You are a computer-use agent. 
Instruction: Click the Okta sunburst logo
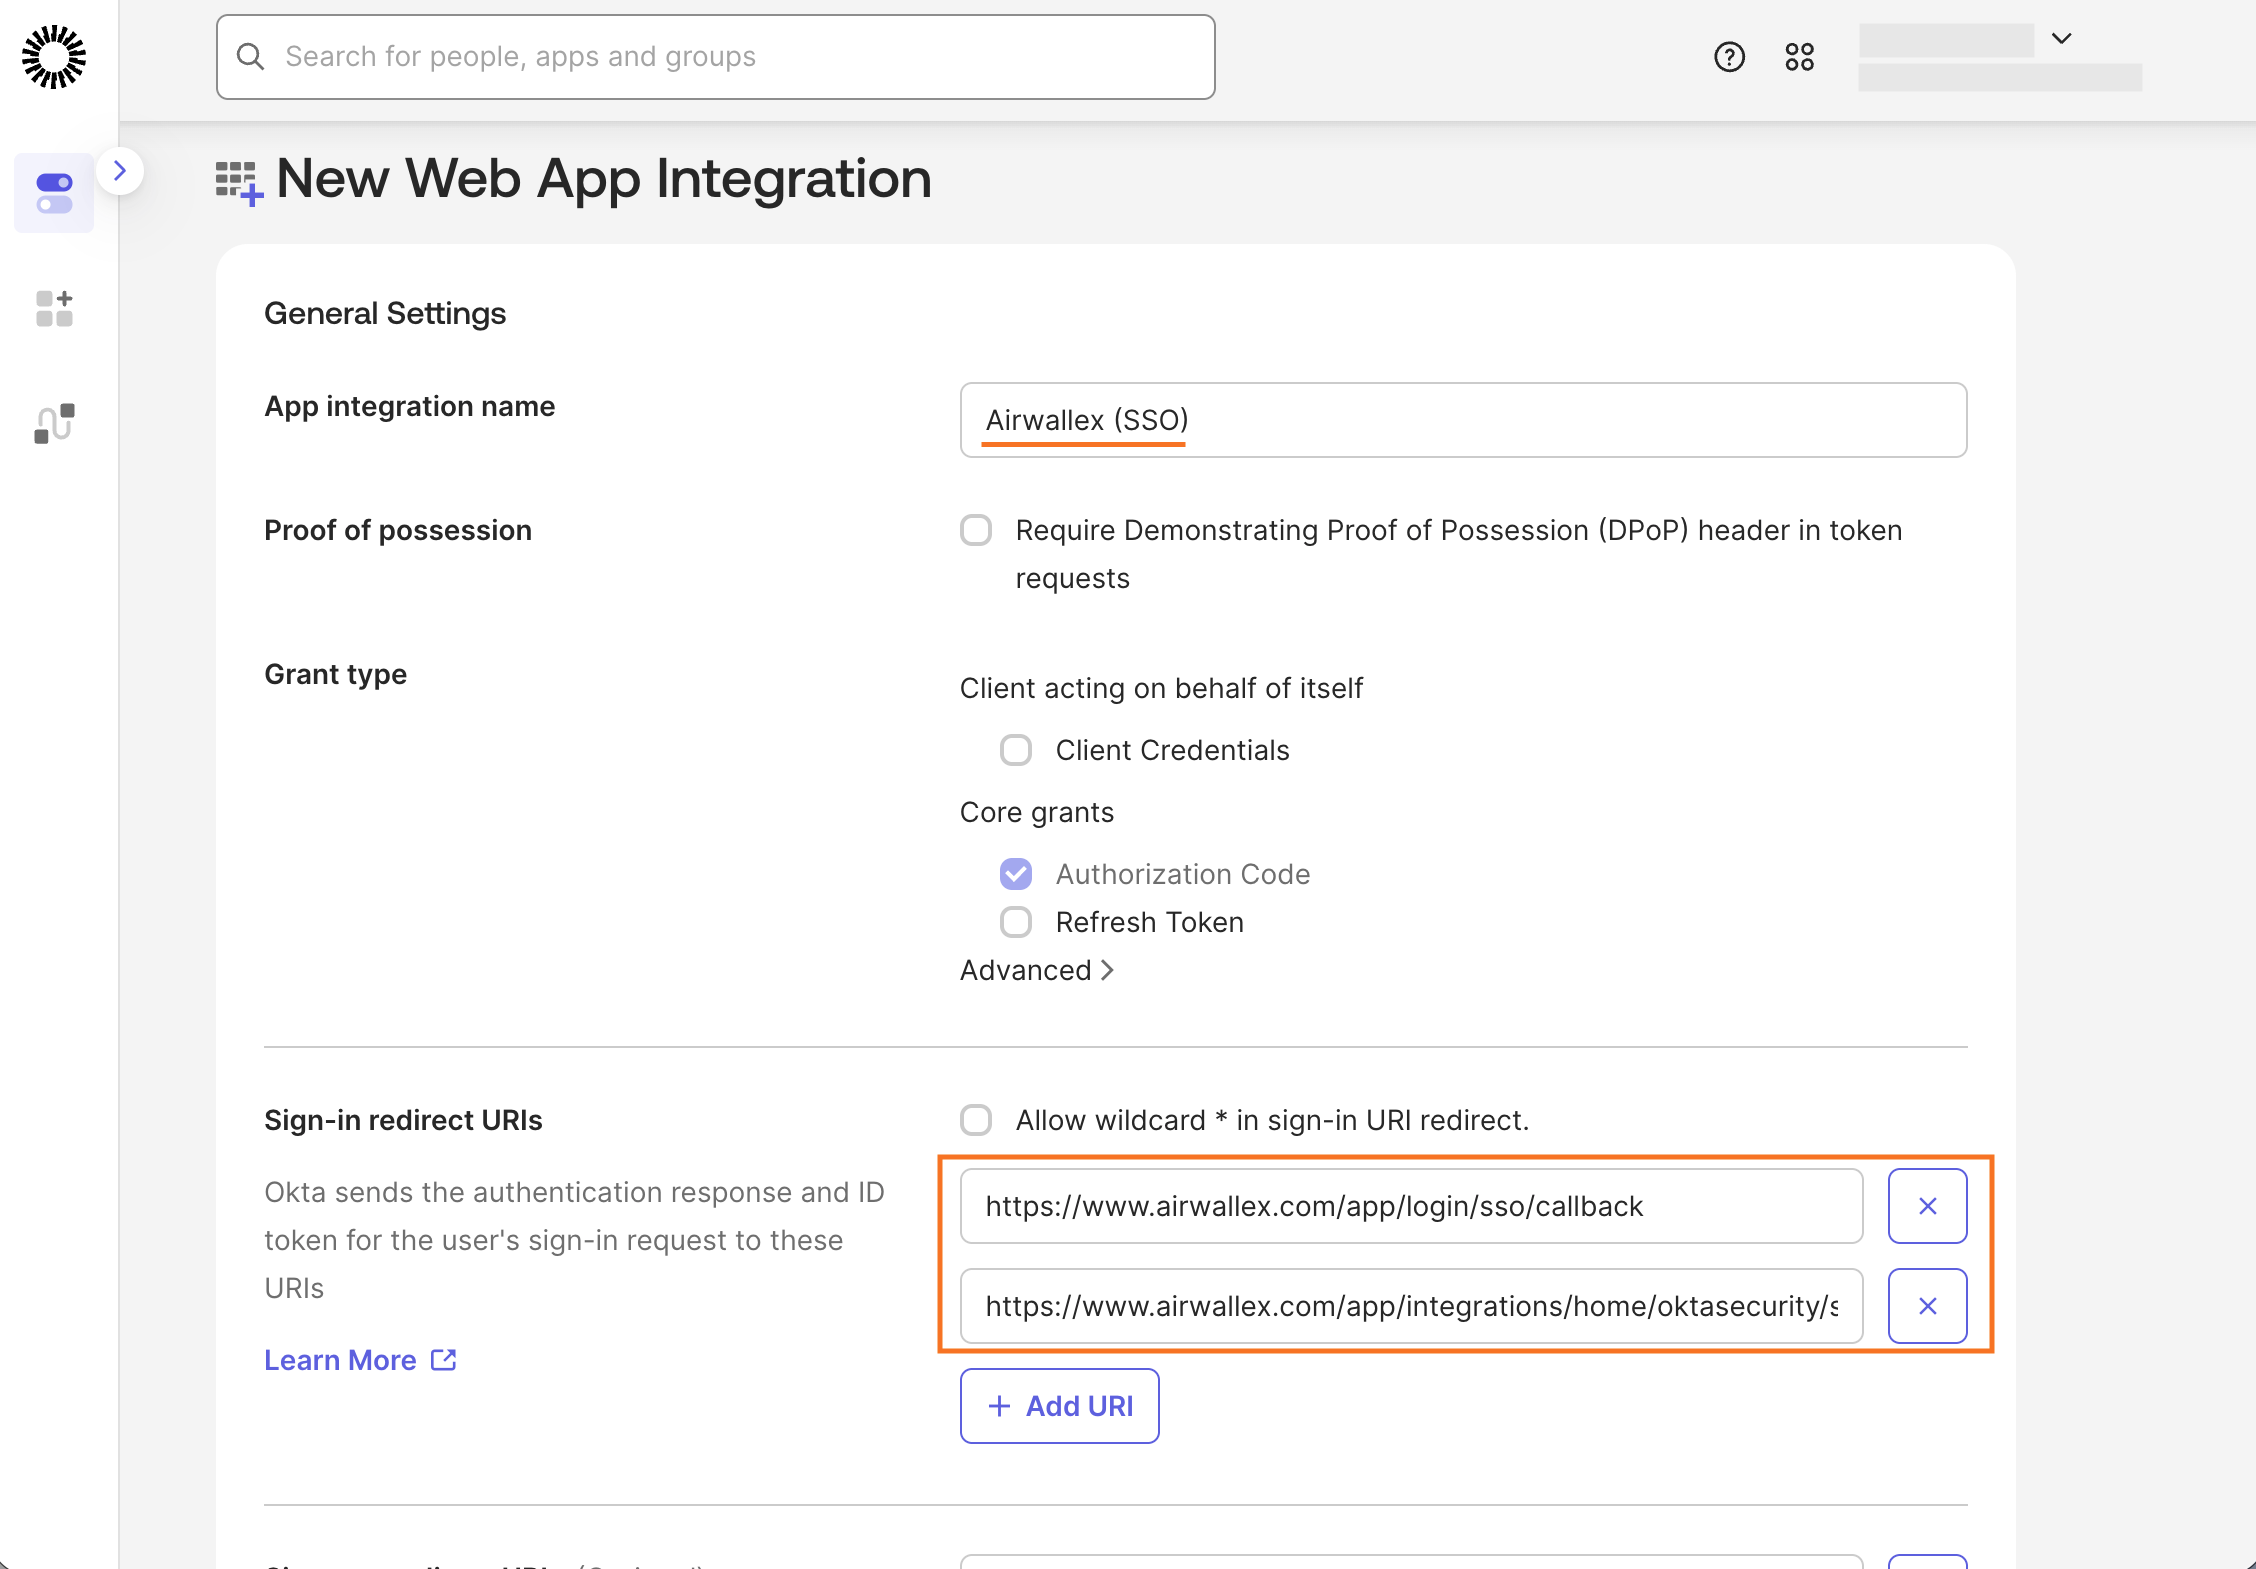(x=54, y=57)
